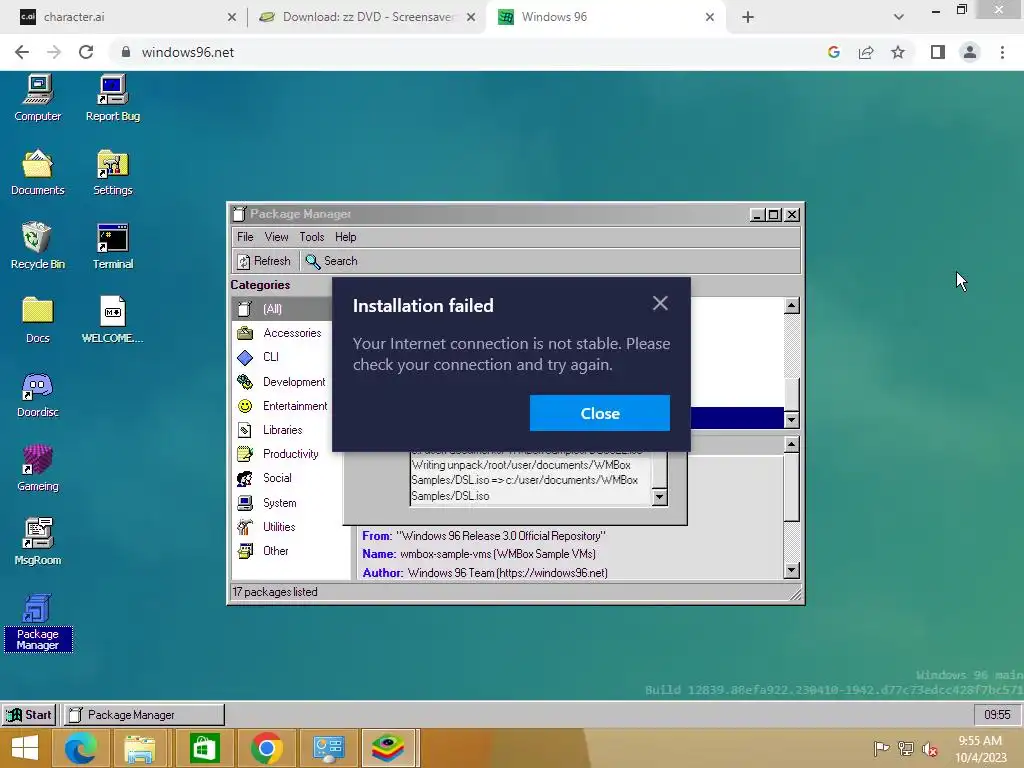1024x768 pixels.
Task: Launch the Doordisc desktop shortcut
Action: coord(37,394)
